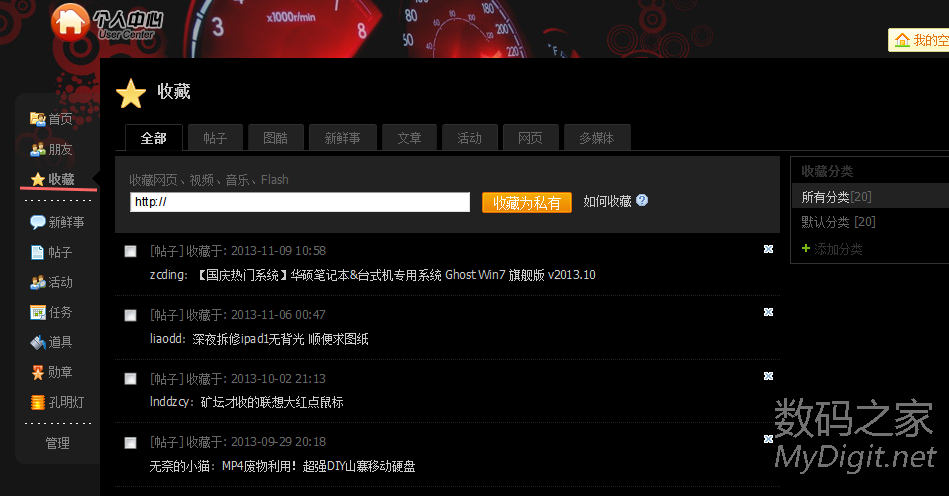Open 我的空间 via the house icon button
Viewport: 949px width, 496px height.
coord(919,40)
